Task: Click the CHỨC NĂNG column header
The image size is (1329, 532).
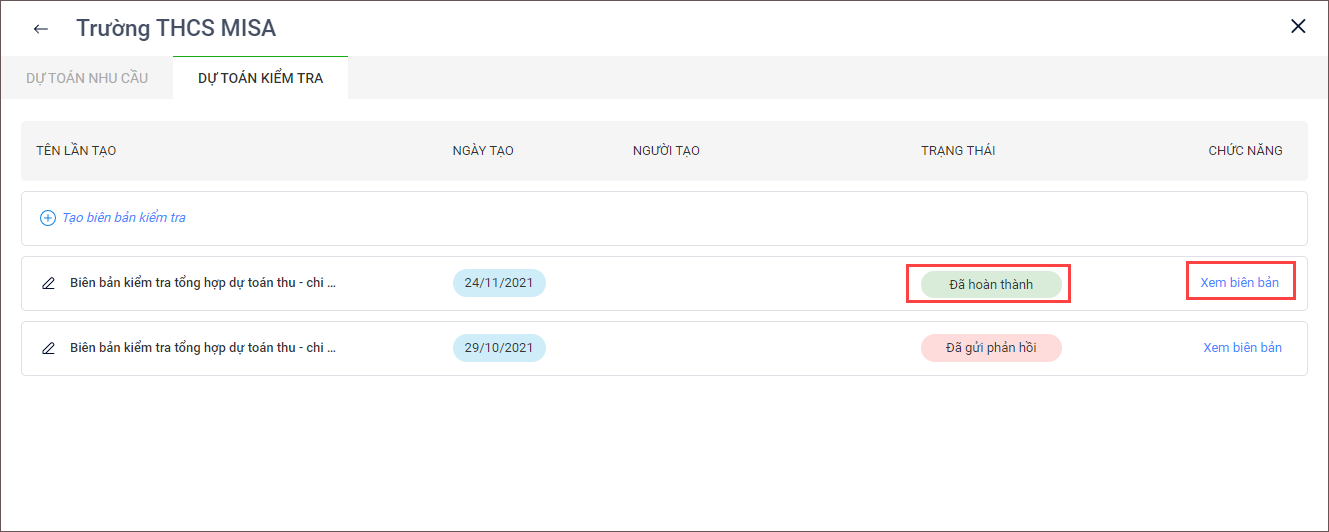Action: pos(1245,151)
